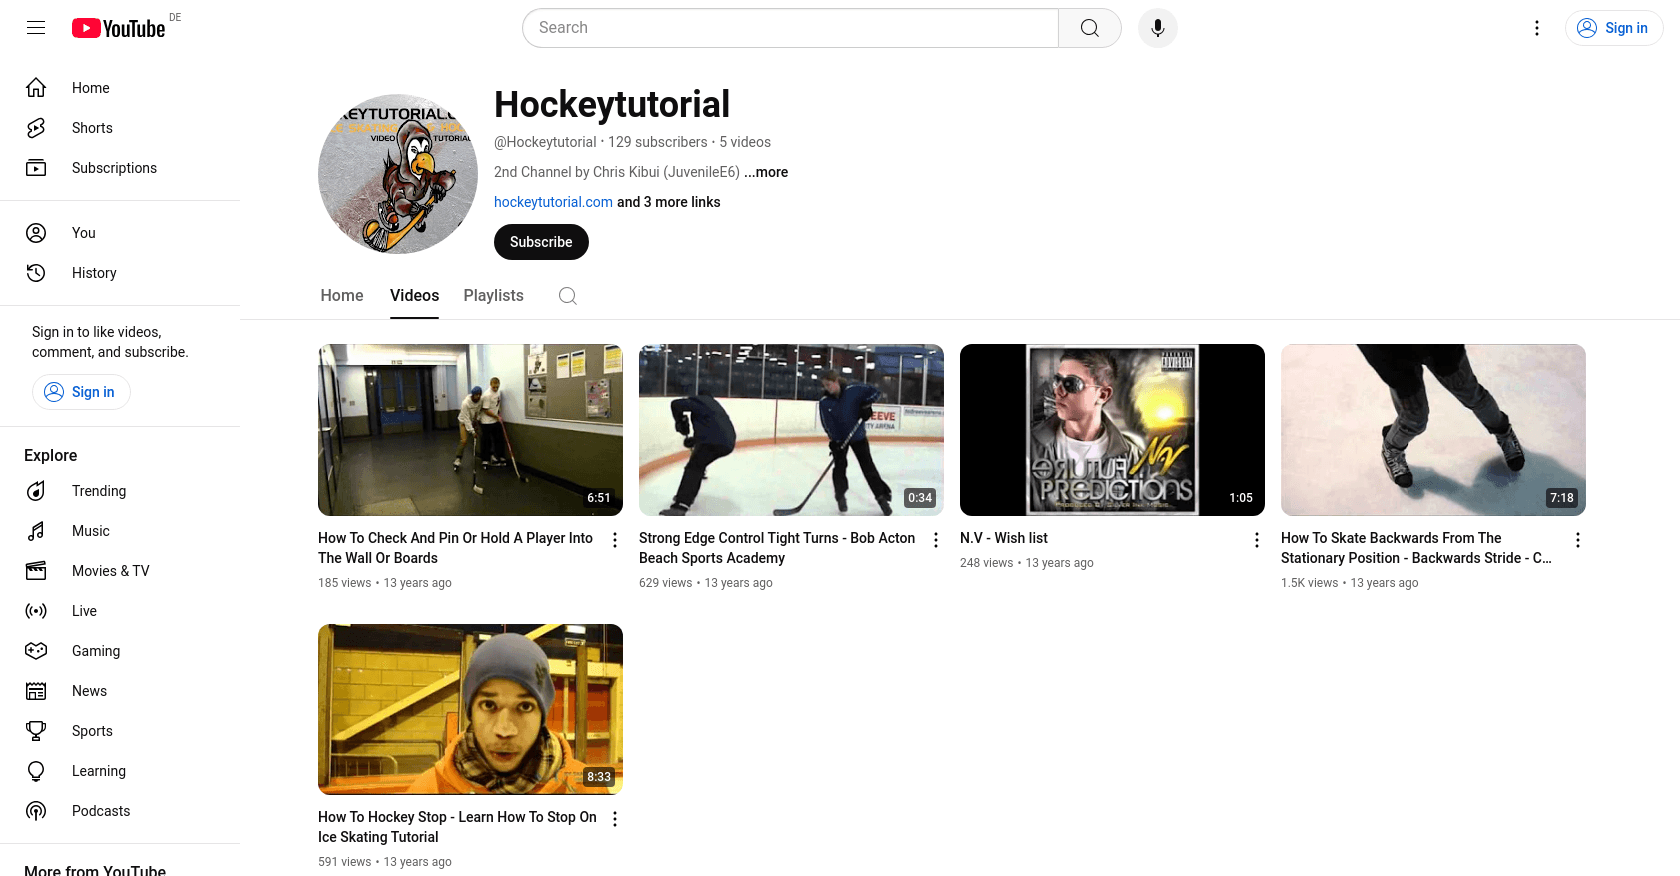Switch to the Playlists tab
Image resolution: width=1680 pixels, height=876 pixels.
point(493,296)
